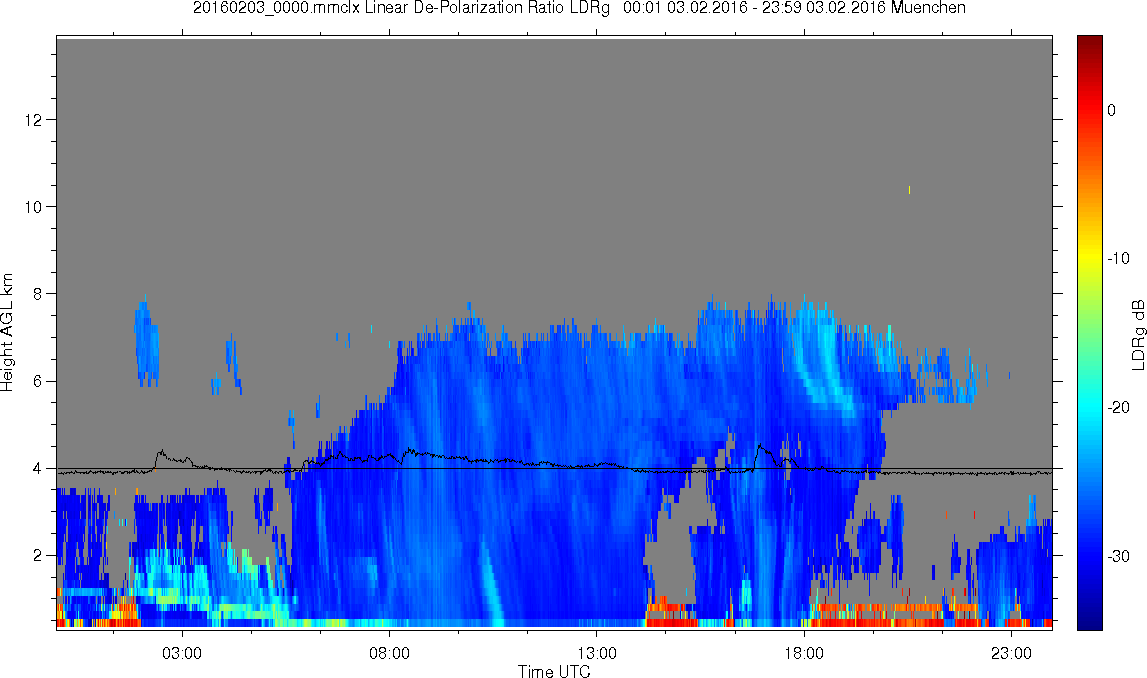
Task: Select the 08:00 time axis tick label
Action: [x=389, y=653]
